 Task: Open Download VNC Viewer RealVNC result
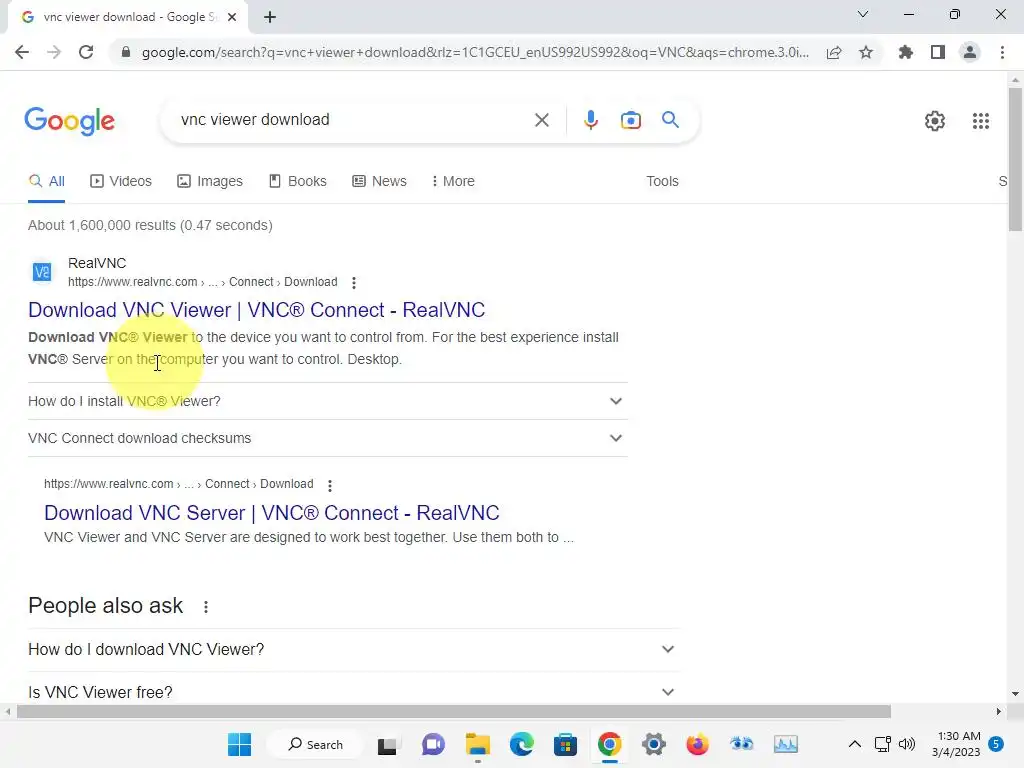point(257,310)
